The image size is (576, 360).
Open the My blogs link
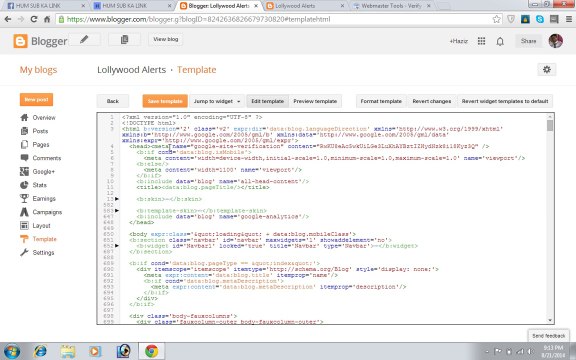click(38, 70)
